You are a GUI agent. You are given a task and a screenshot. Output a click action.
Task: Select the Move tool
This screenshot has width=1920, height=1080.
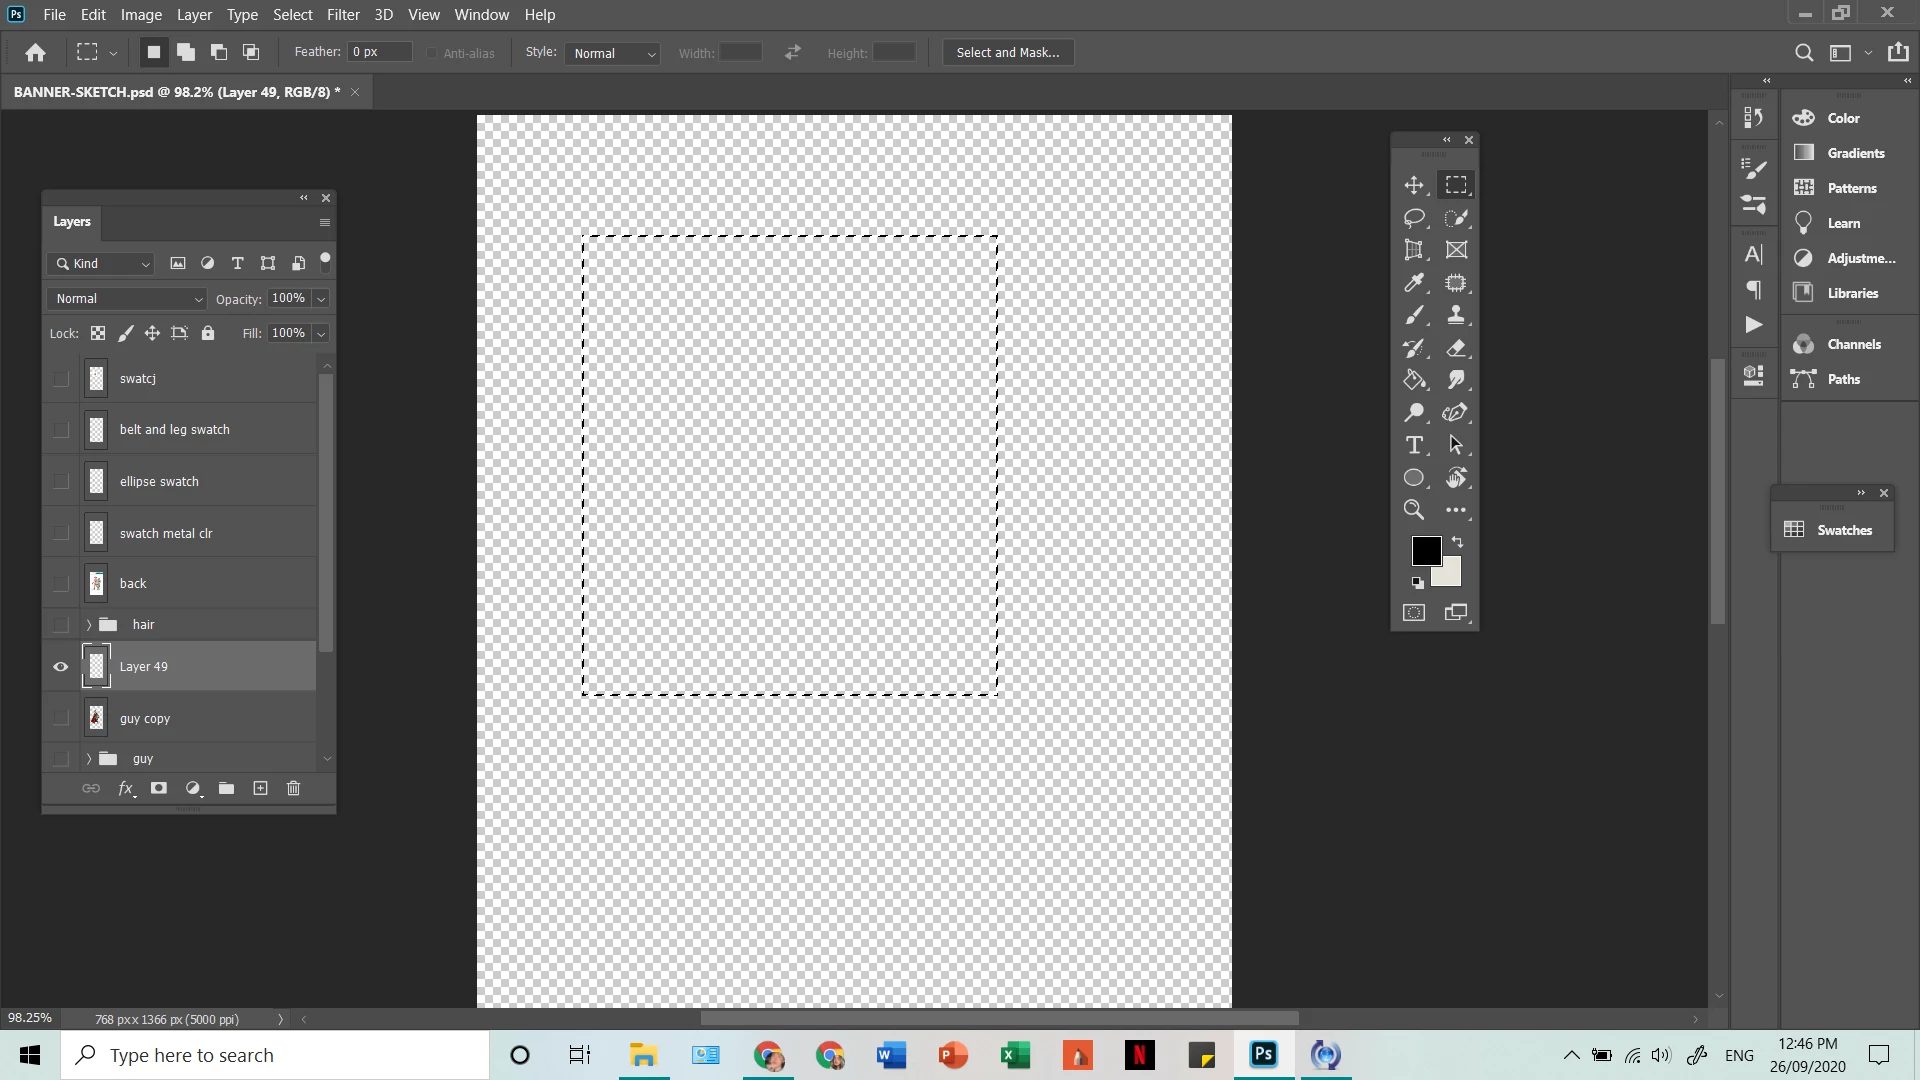pyautogui.click(x=1413, y=185)
